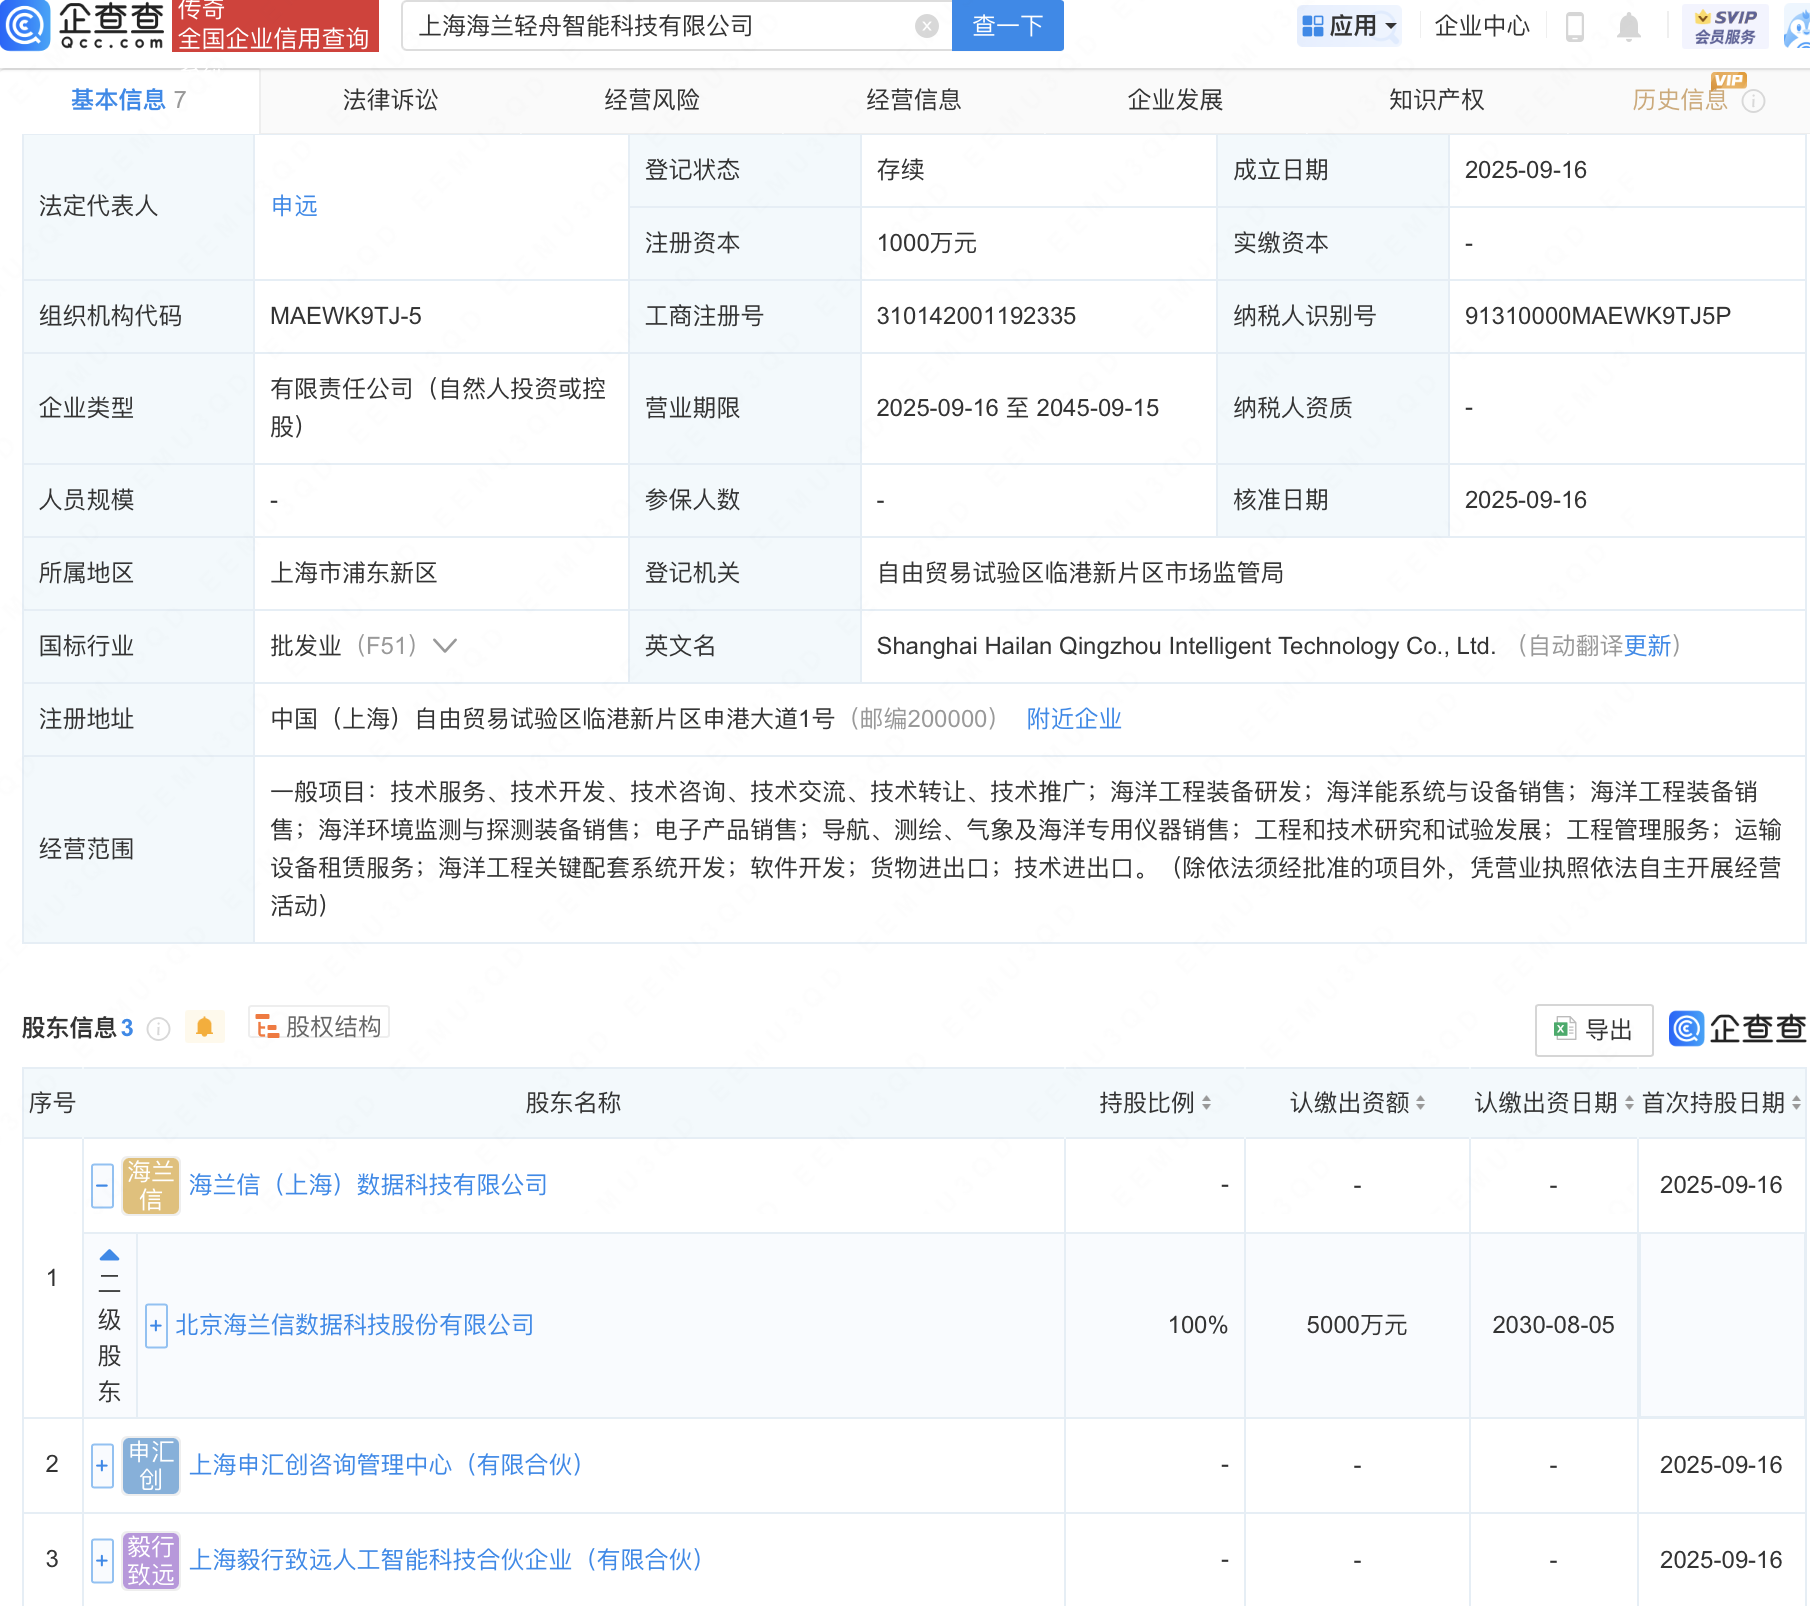Screen dimensions: 1810x1606
Task: Click the shareholder info tooltip icon
Action: 158,1028
